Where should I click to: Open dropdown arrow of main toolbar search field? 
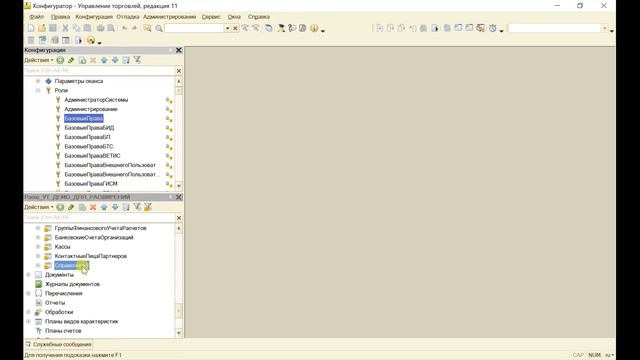[x=227, y=28]
